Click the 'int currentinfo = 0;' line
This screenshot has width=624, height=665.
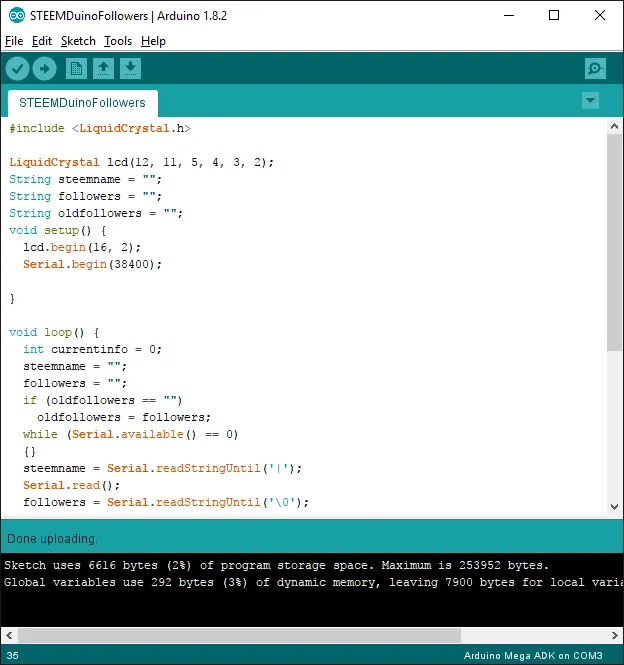(x=92, y=349)
